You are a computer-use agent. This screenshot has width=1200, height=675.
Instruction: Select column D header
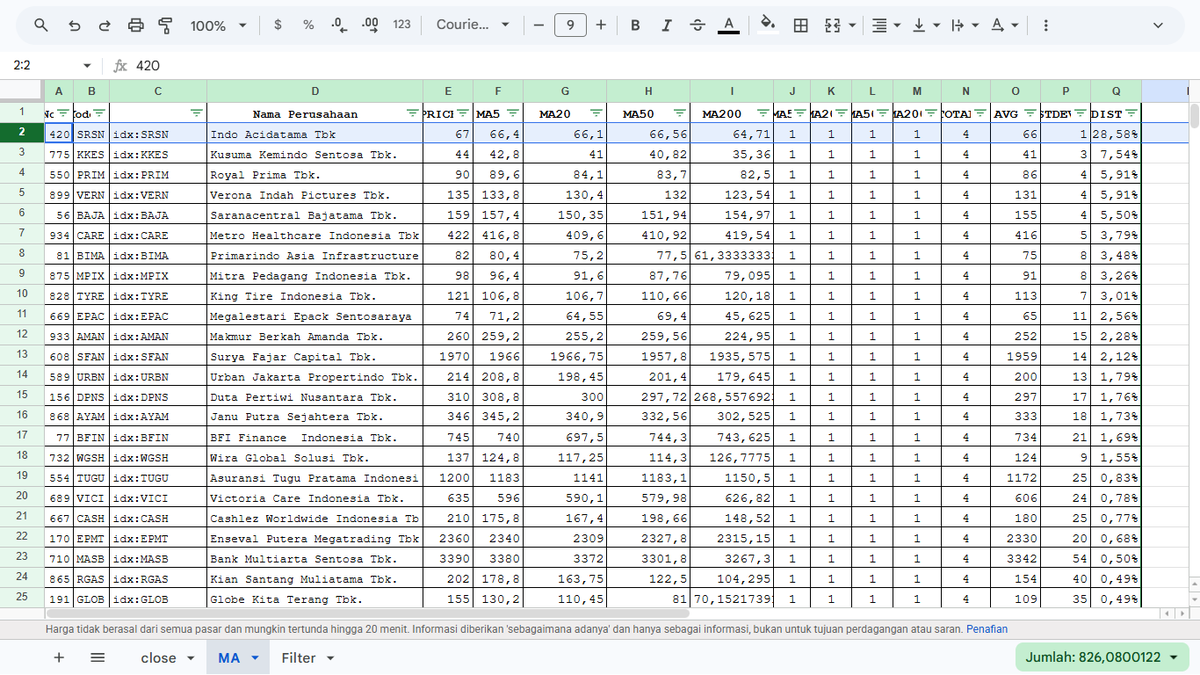(x=315, y=91)
